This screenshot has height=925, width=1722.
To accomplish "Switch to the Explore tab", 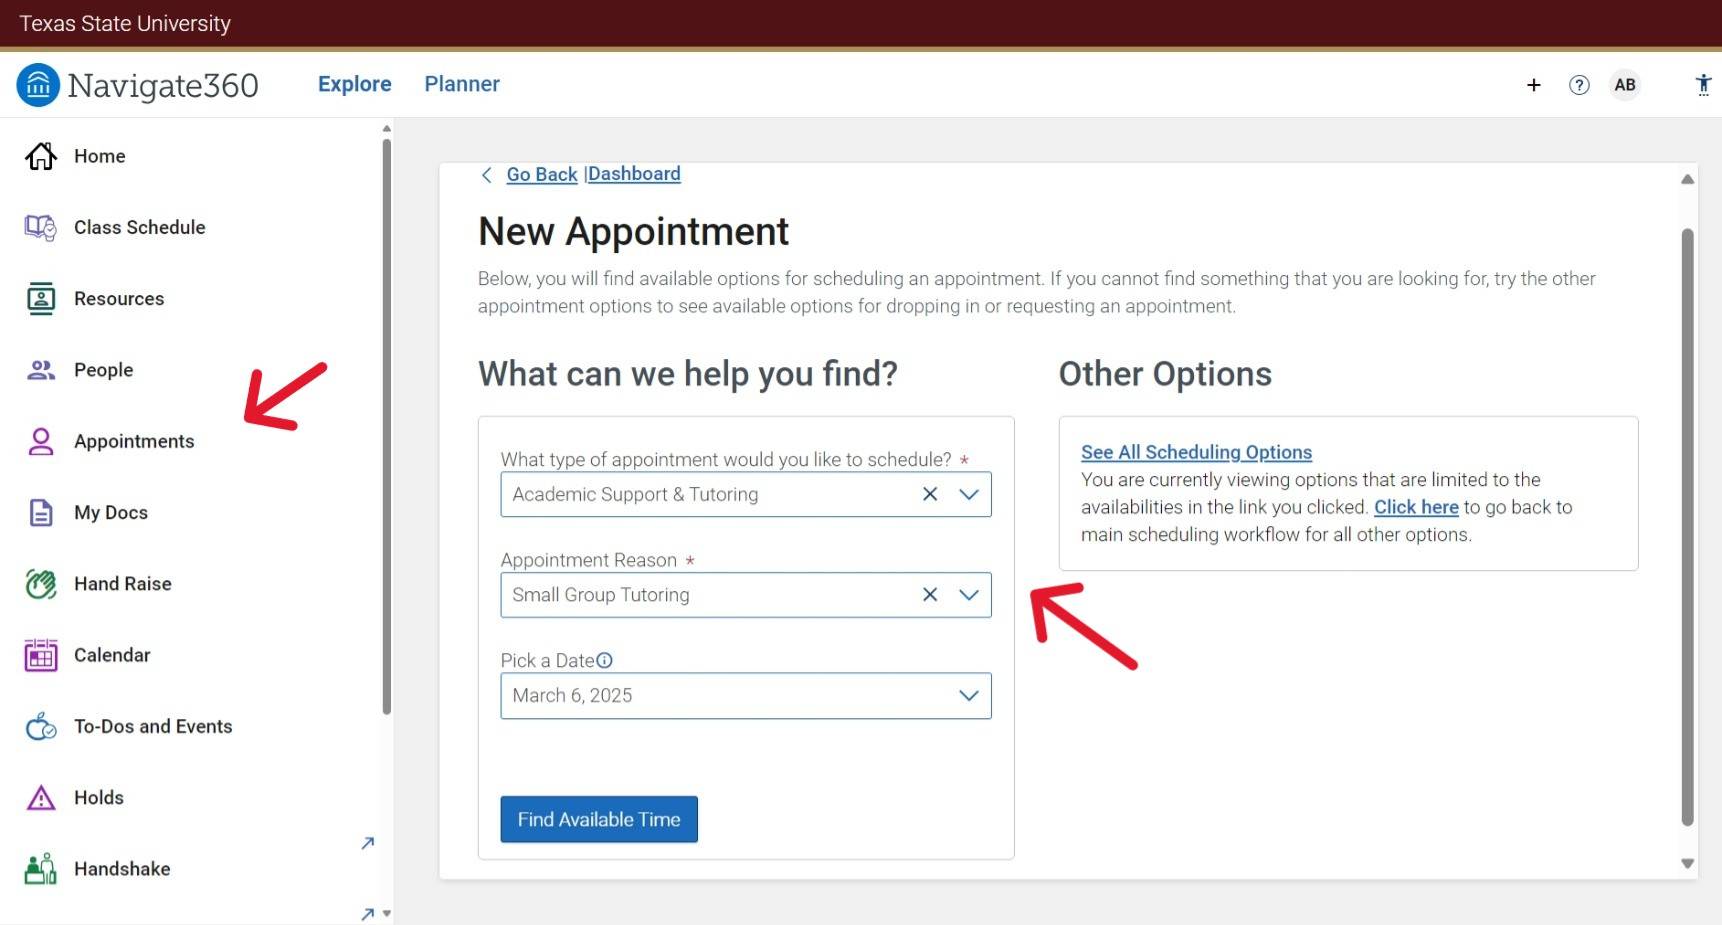I will click(x=354, y=84).
